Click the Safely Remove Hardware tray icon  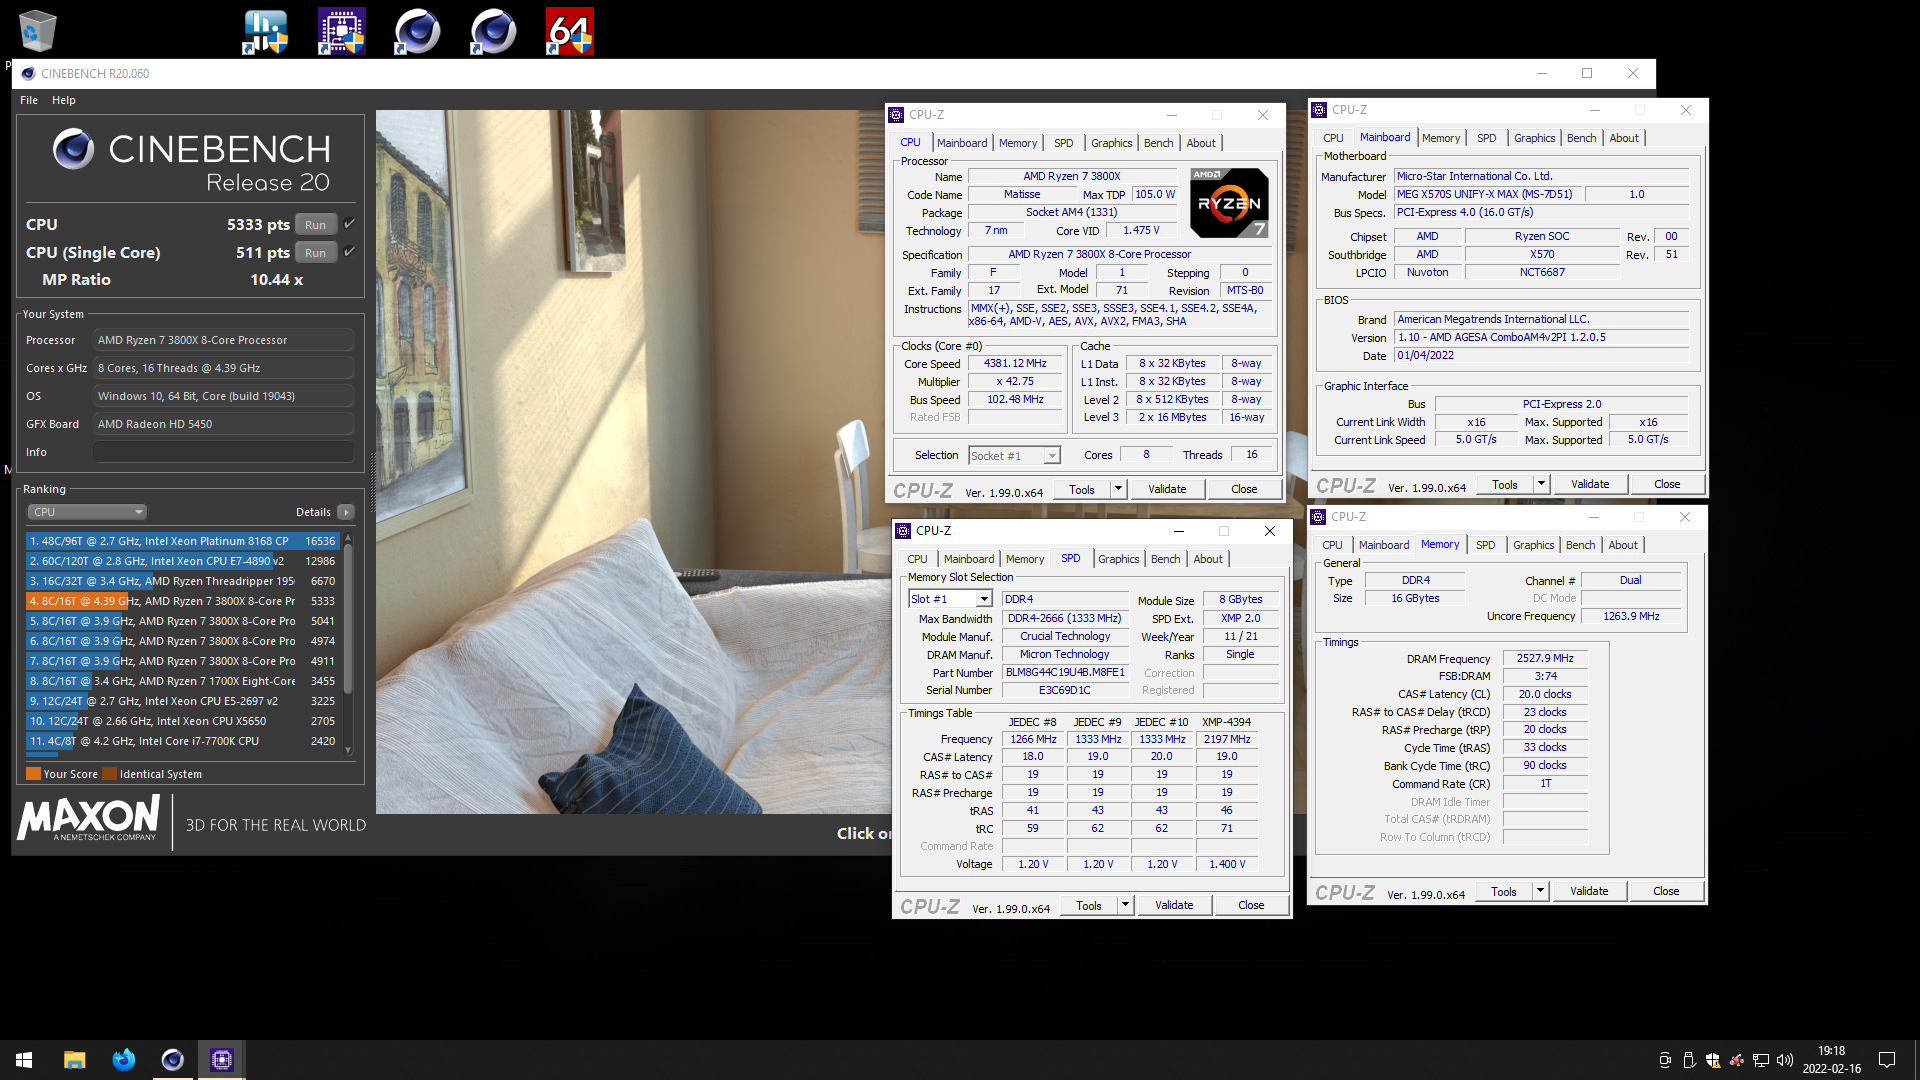coord(1689,1060)
